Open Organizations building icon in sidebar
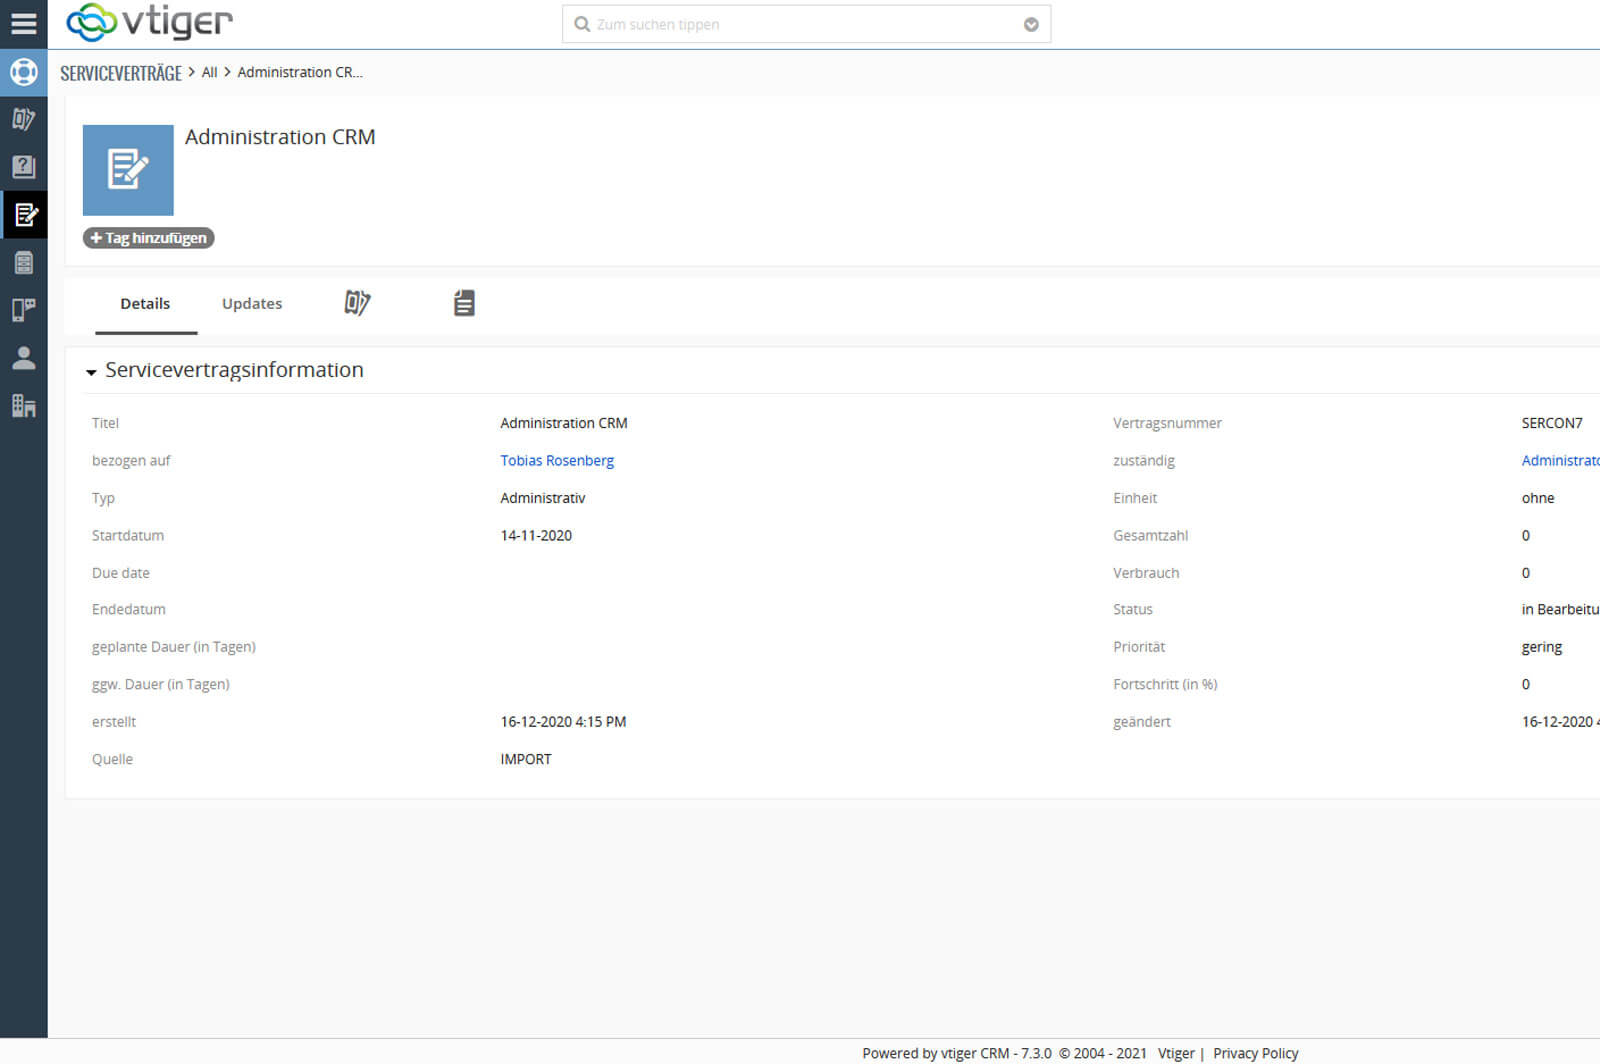The image size is (1600, 1064). [23, 406]
